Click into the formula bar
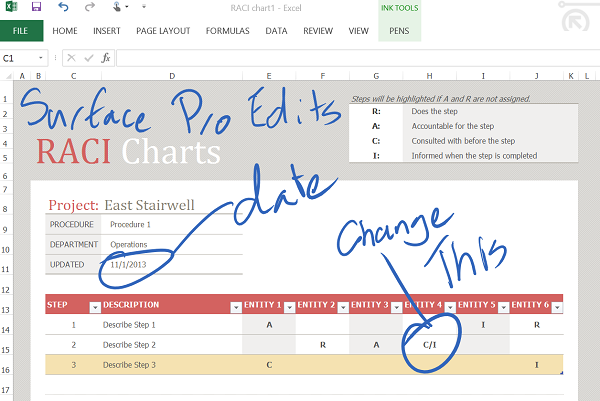Image resolution: width=600 pixels, height=401 pixels. (358, 58)
